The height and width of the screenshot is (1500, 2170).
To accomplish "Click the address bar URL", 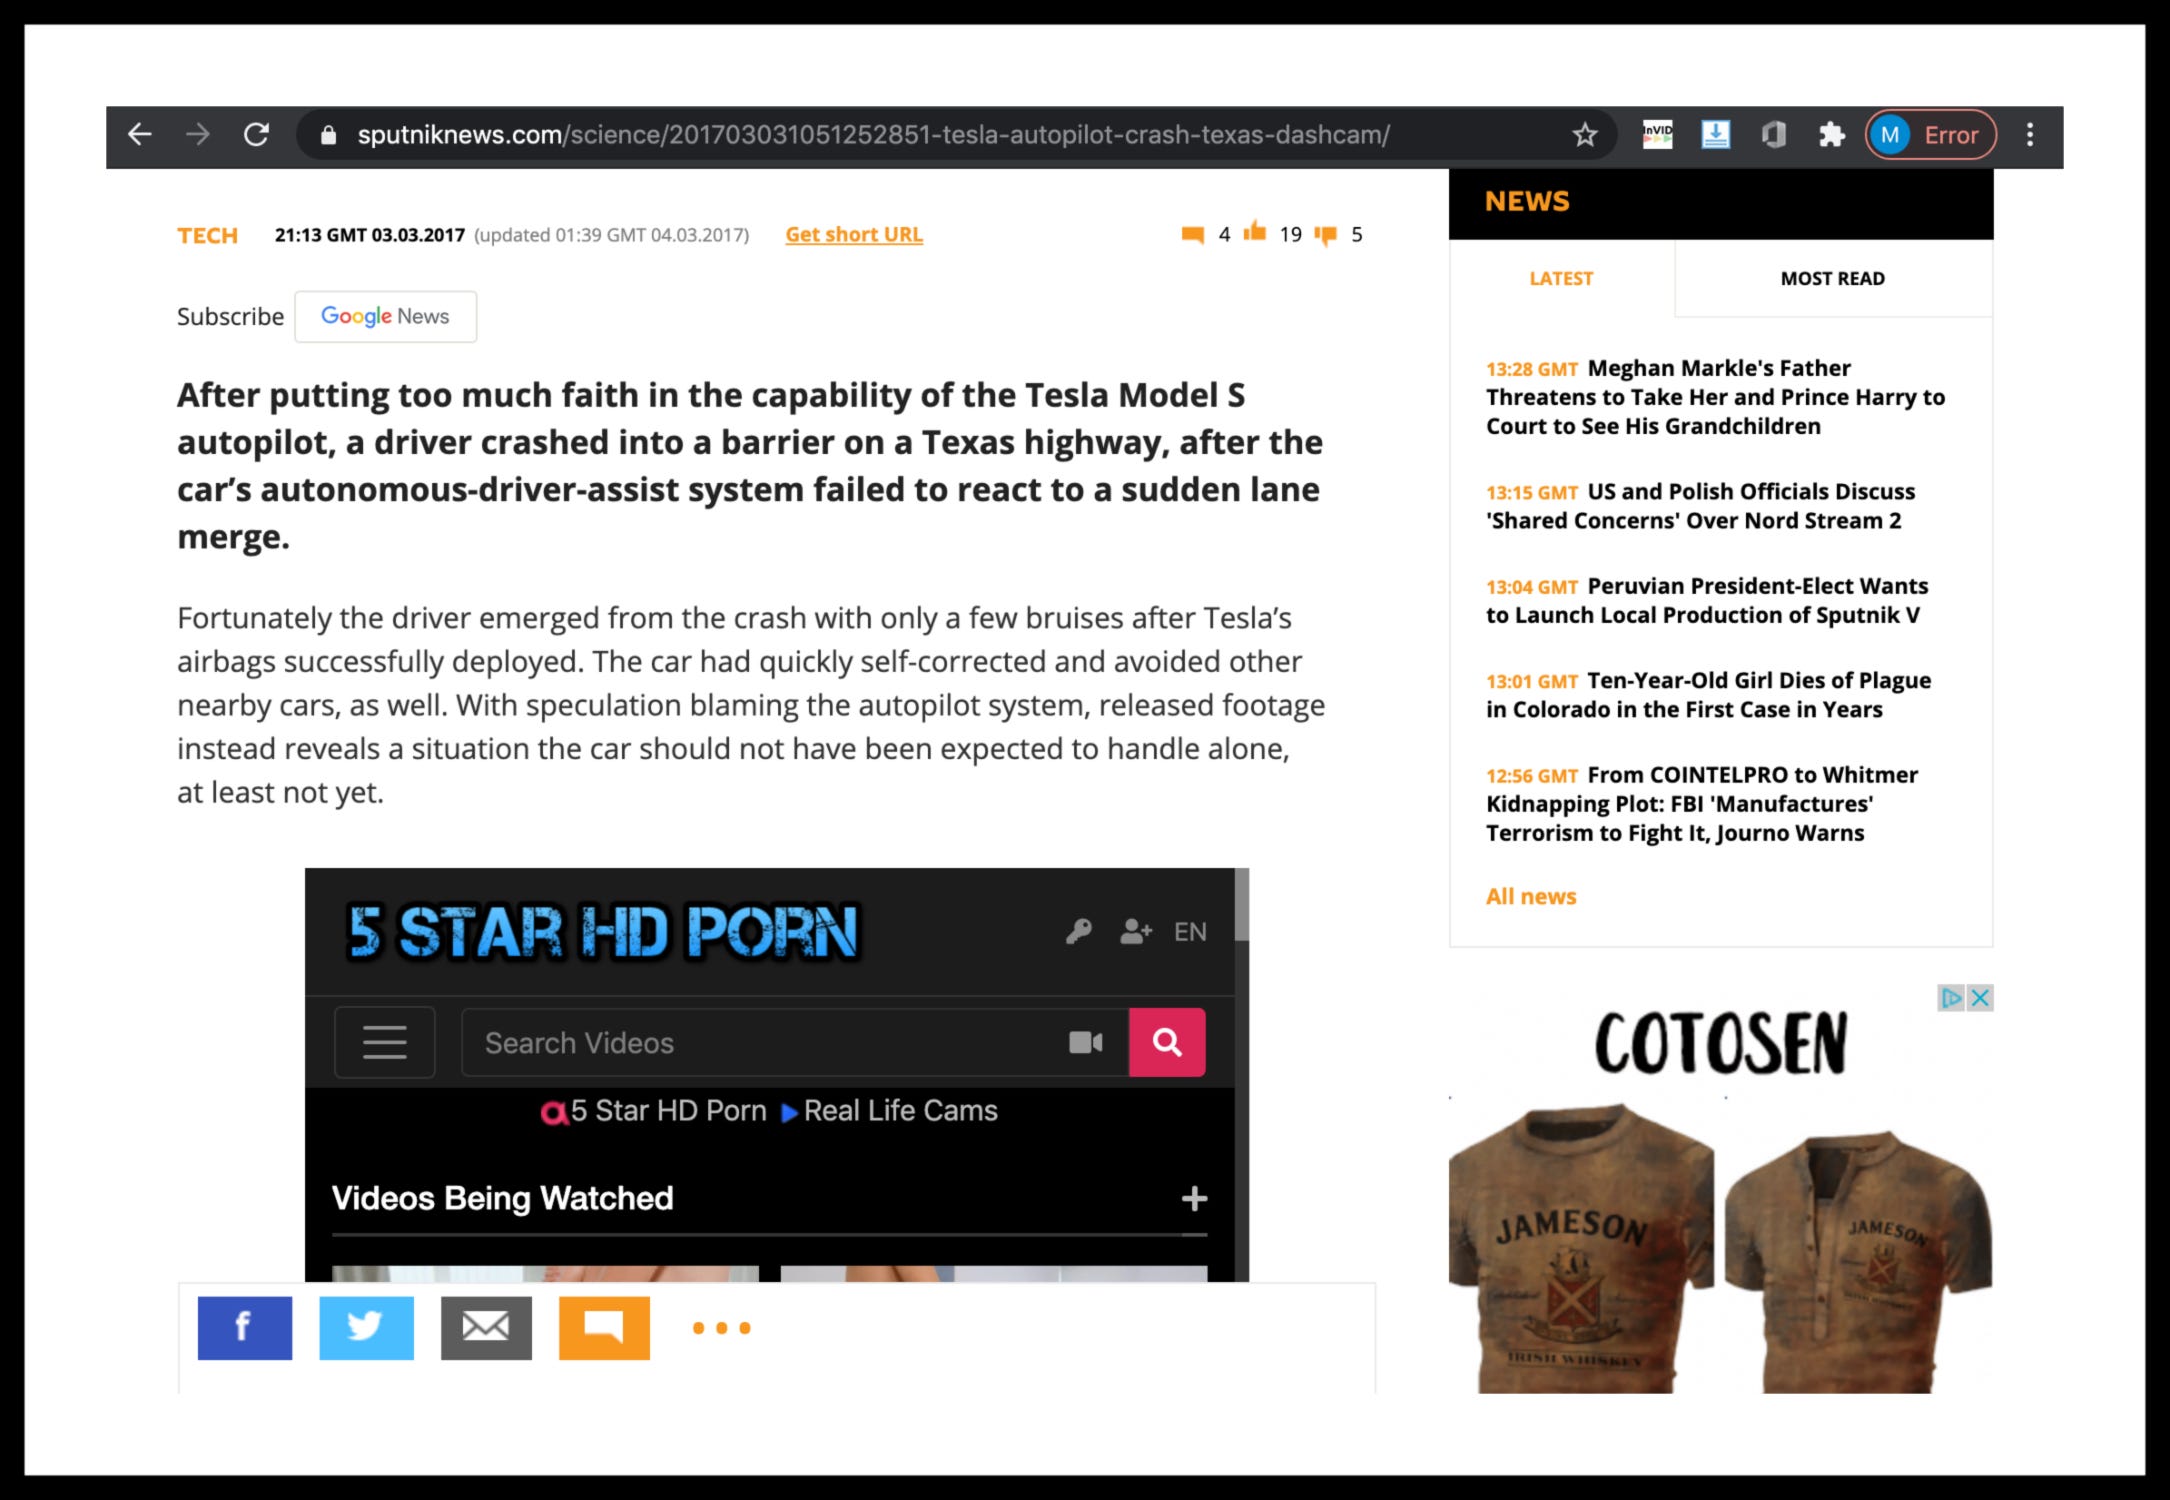I will (x=873, y=135).
